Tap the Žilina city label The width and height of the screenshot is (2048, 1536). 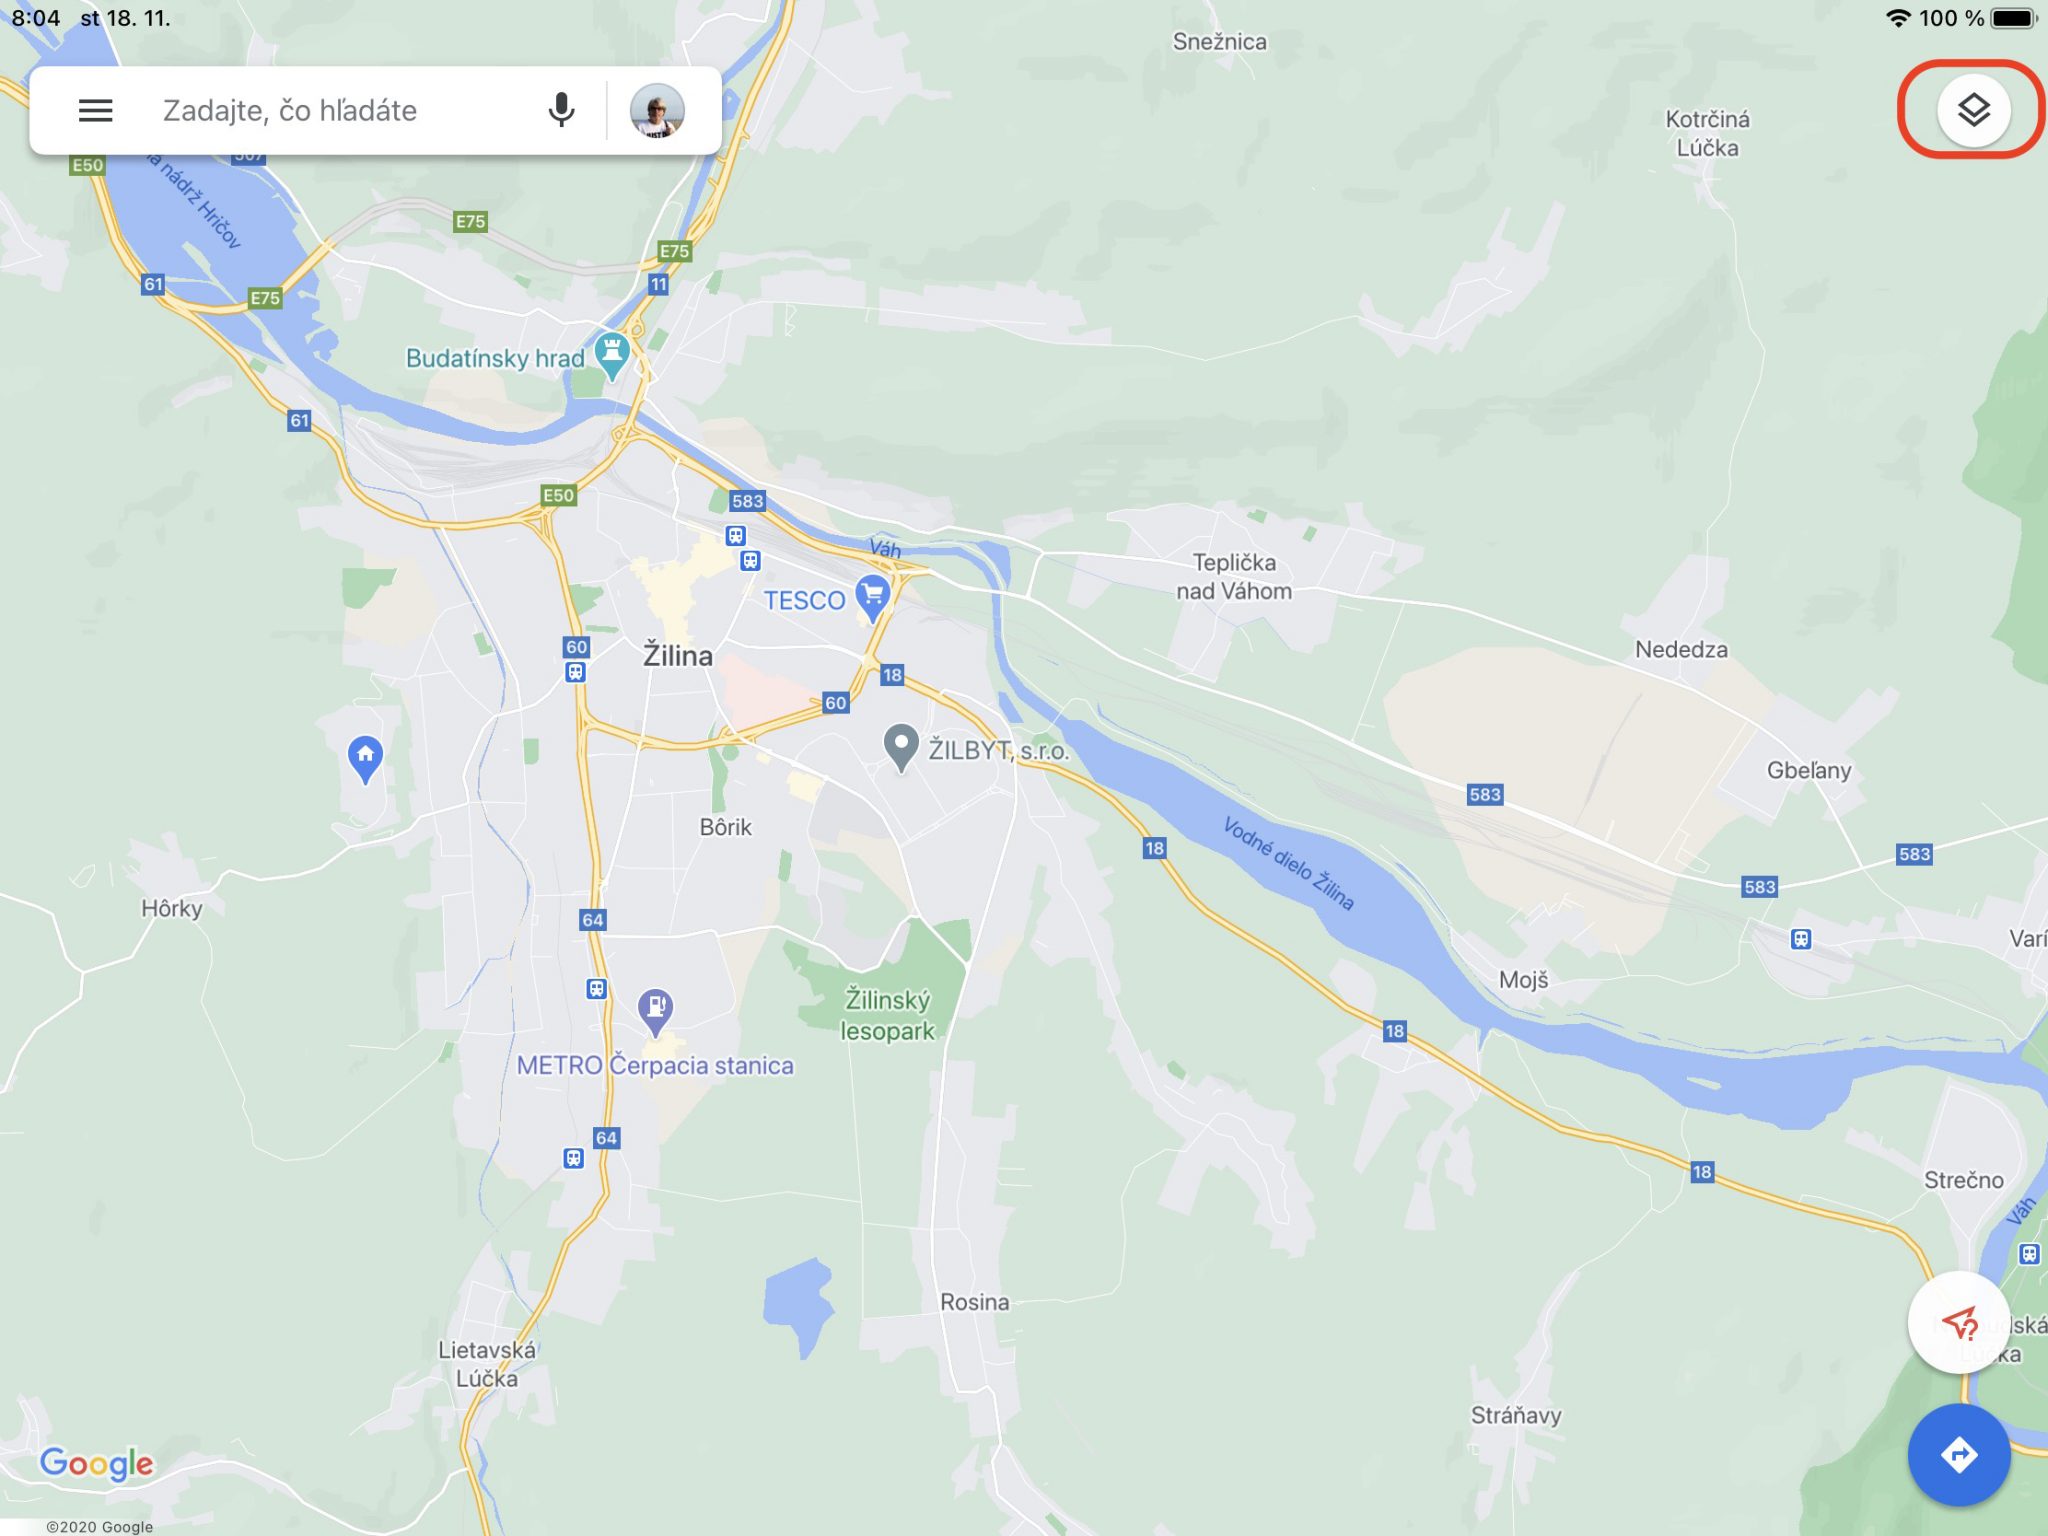tap(678, 656)
